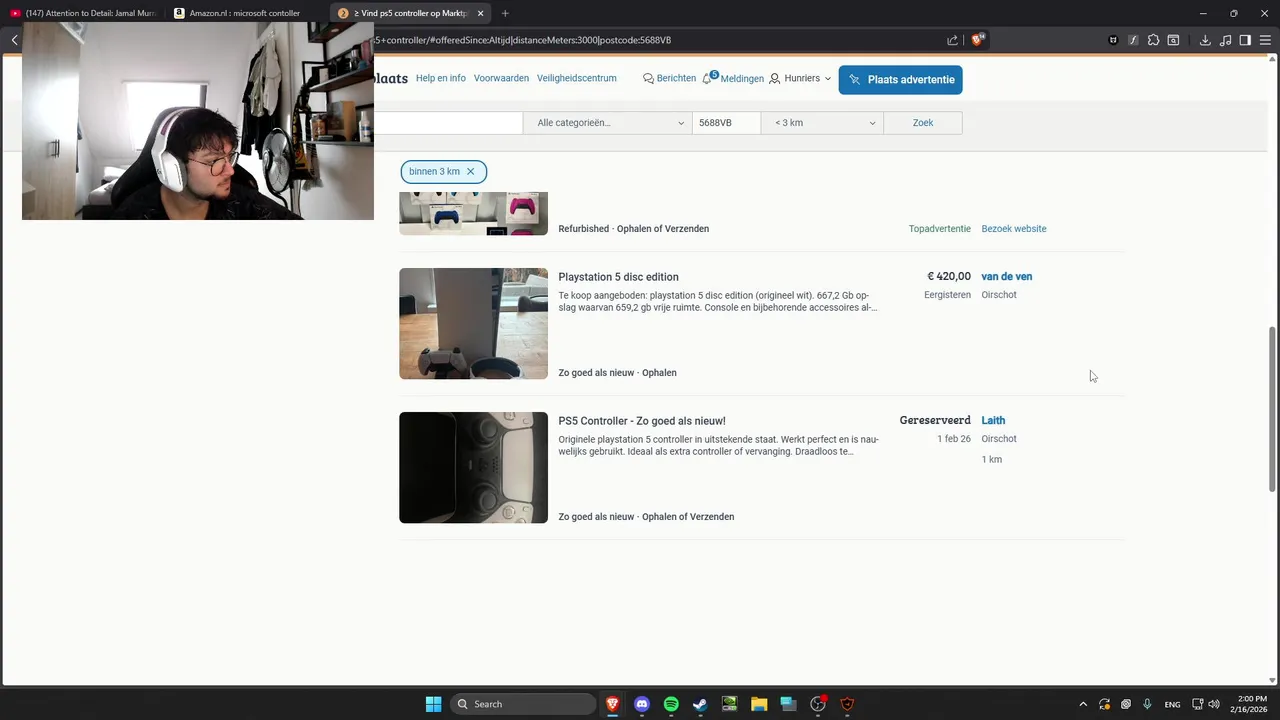Screen dimensions: 1280x720
Task: Click the Brave Shields lion icon
Action: click(x=978, y=40)
